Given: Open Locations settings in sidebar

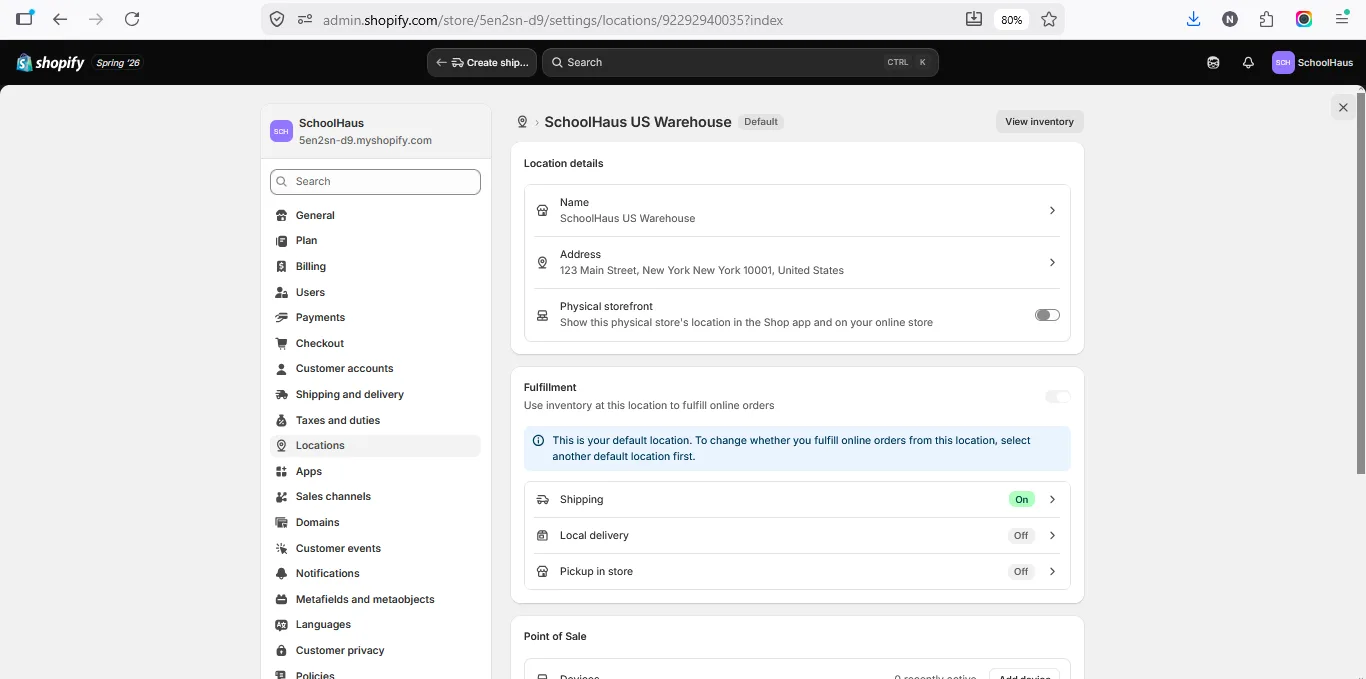Looking at the screenshot, I should tap(375, 446).
